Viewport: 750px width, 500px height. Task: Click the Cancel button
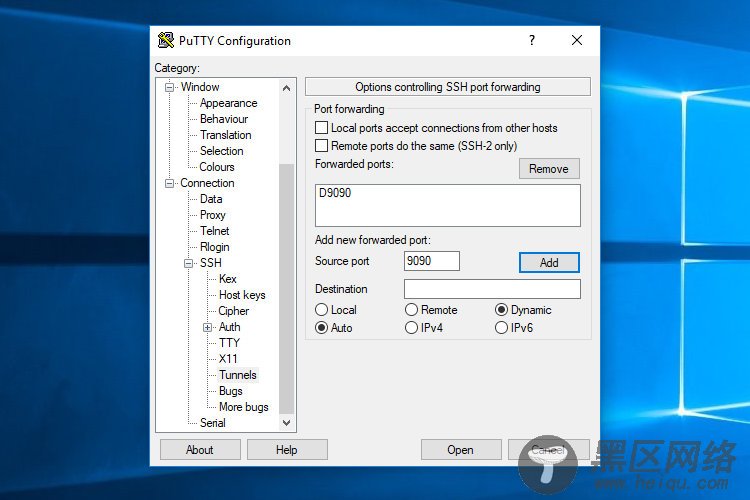tap(549, 450)
